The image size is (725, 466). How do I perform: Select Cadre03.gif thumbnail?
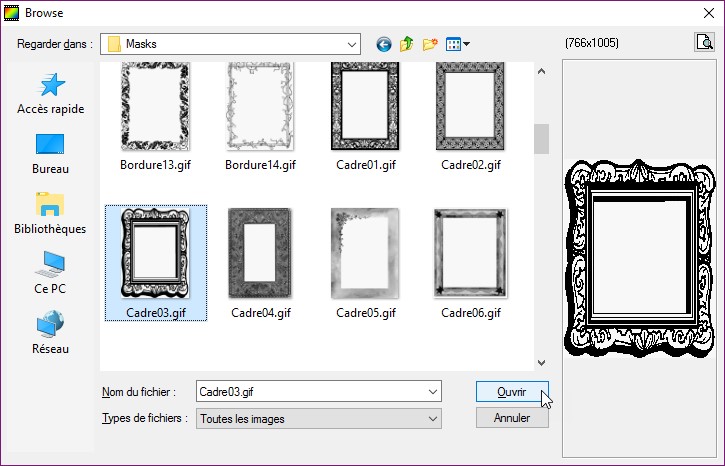(155, 253)
